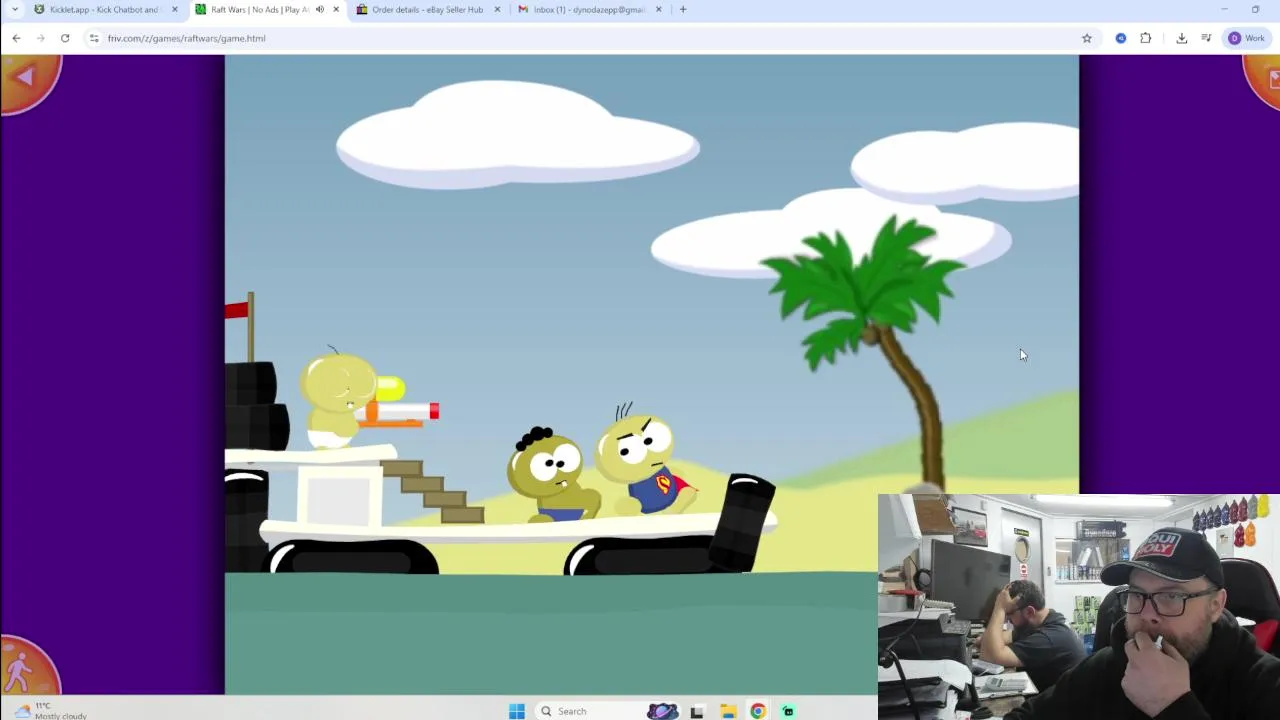This screenshot has height=720, width=1280.
Task: Open the planet search highlight icon
Action: point(662,711)
